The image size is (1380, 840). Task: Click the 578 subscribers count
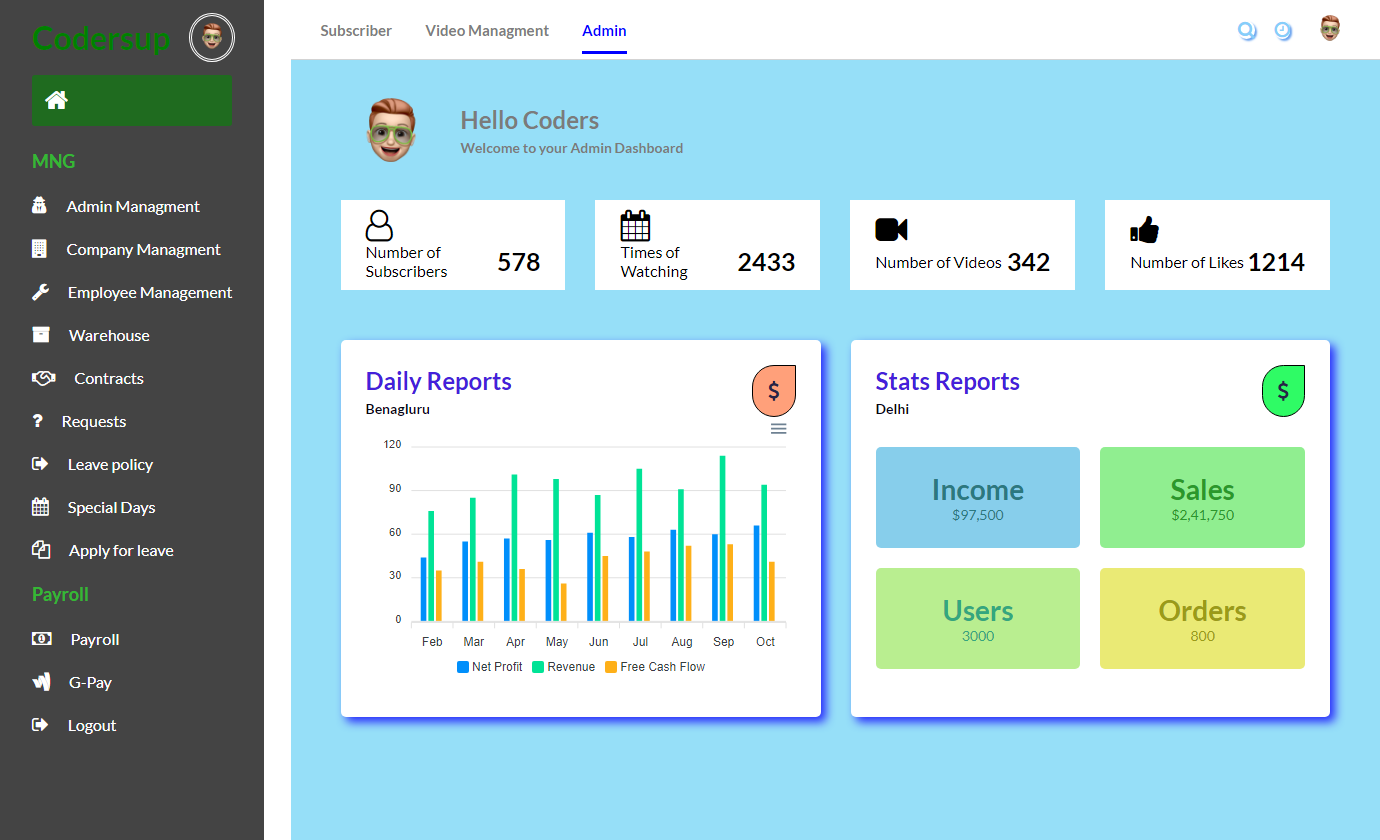pyautogui.click(x=518, y=262)
